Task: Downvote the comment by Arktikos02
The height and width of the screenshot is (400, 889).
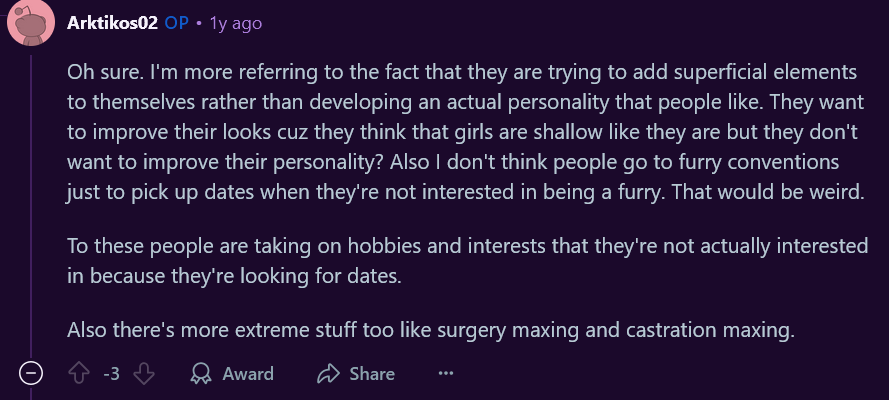Action: click(x=144, y=374)
